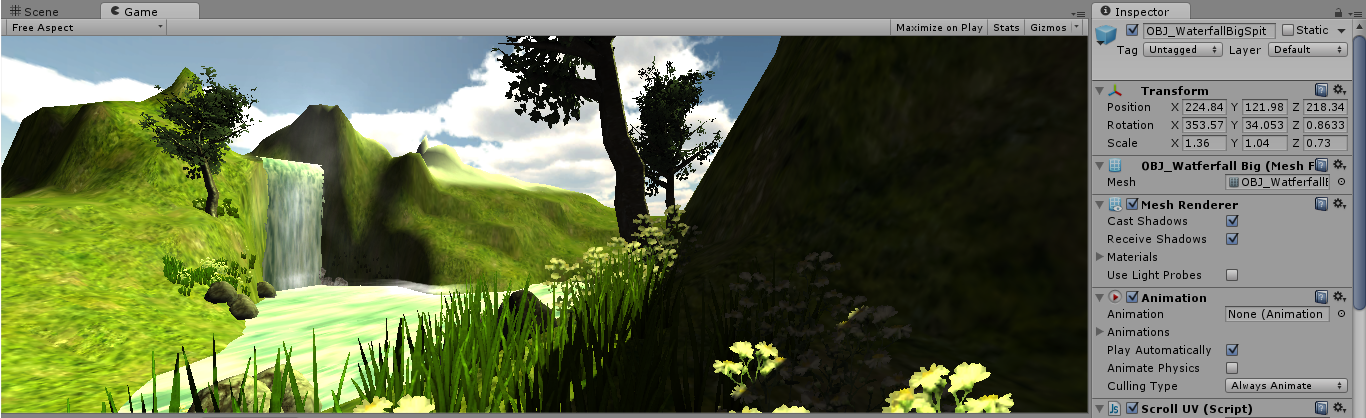Open the Animation component help icon
Screen dimensions: 1366x418
click(x=1321, y=297)
